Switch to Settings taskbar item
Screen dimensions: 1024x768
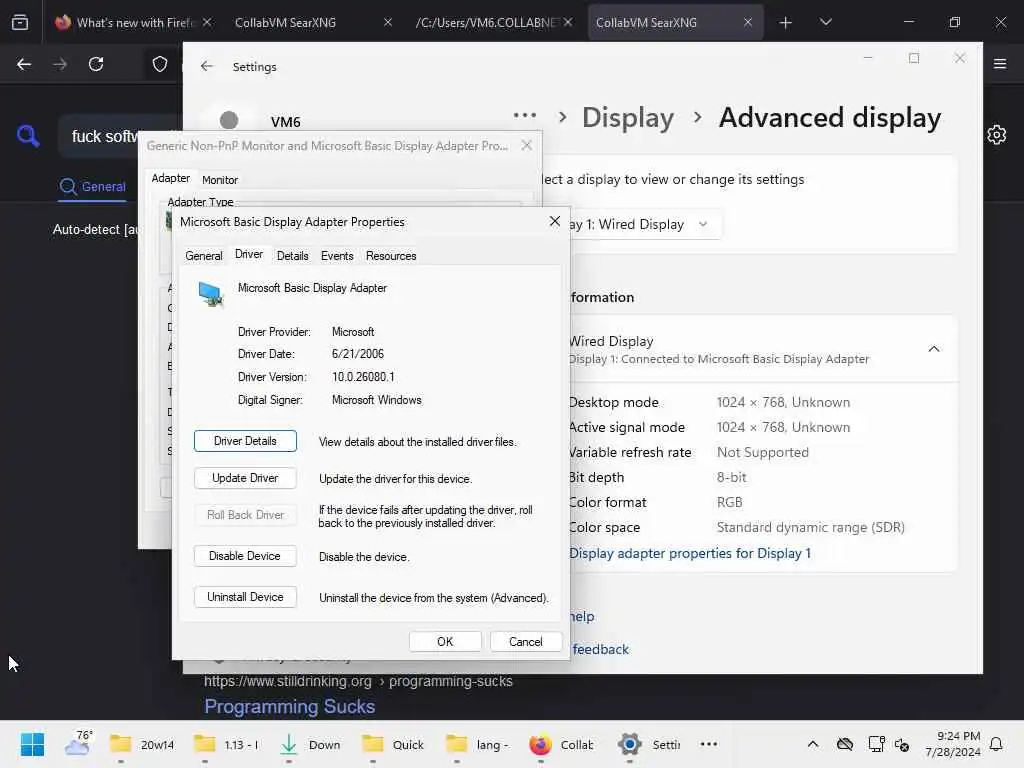tap(649, 744)
